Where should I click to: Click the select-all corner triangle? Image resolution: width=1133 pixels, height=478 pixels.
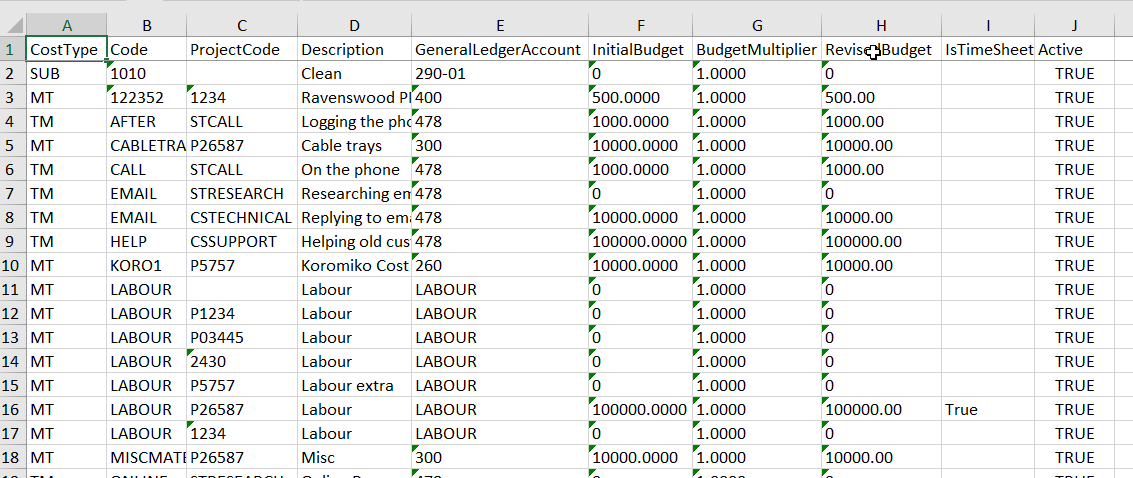(x=13, y=25)
